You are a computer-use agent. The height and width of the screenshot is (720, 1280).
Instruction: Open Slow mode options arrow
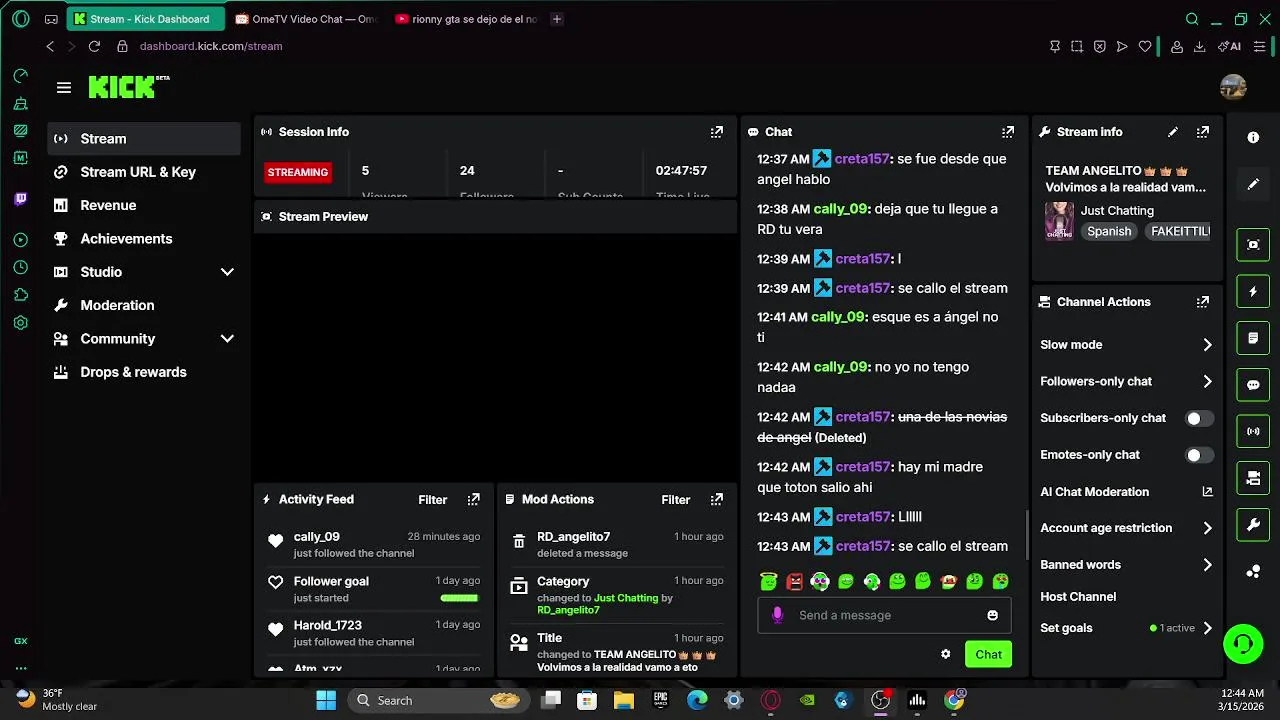(x=1207, y=345)
